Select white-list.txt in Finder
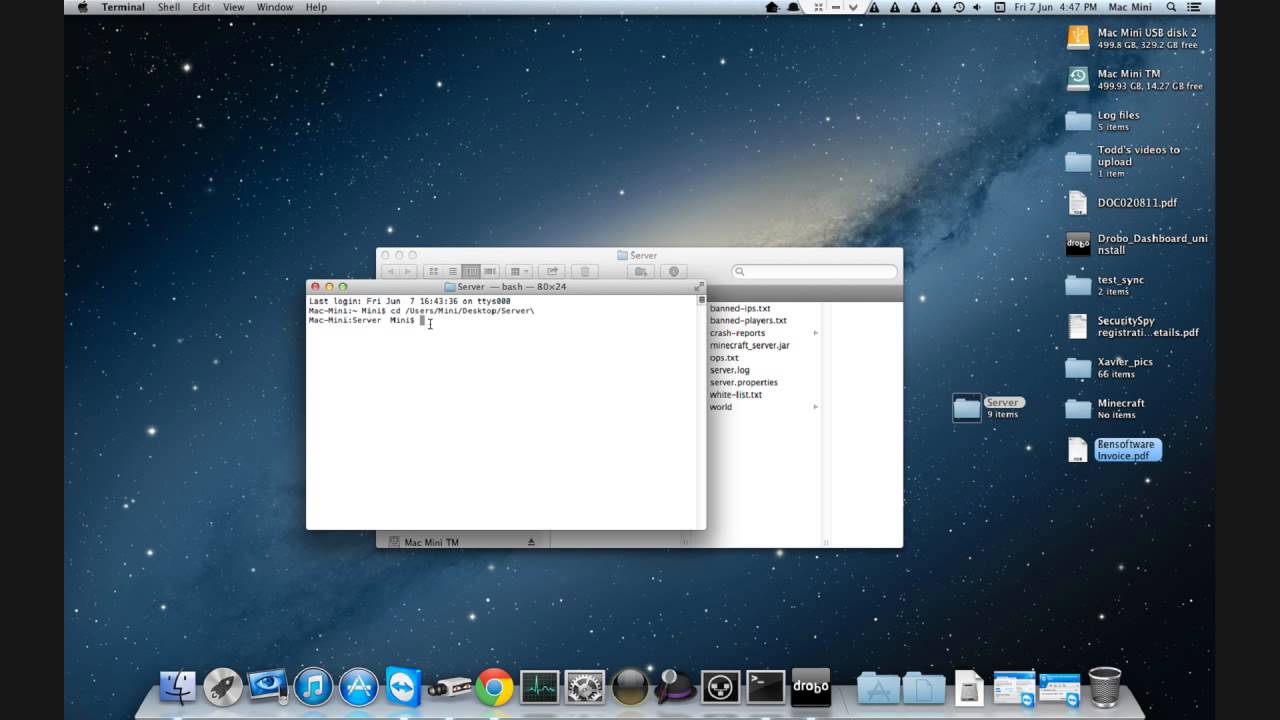Image resolution: width=1280 pixels, height=720 pixels. [735, 395]
